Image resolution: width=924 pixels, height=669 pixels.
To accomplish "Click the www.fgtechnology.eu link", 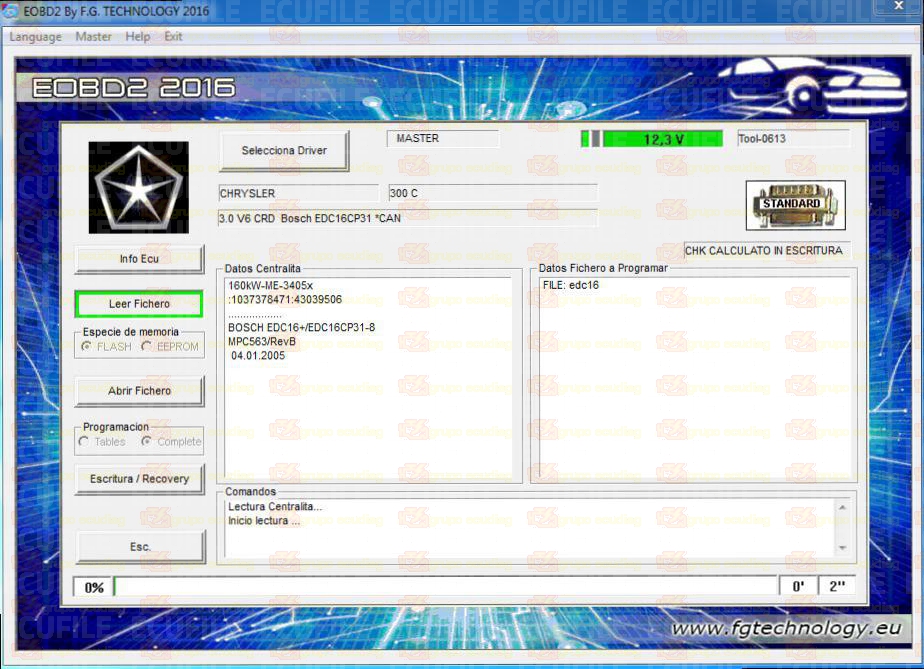I will [786, 628].
